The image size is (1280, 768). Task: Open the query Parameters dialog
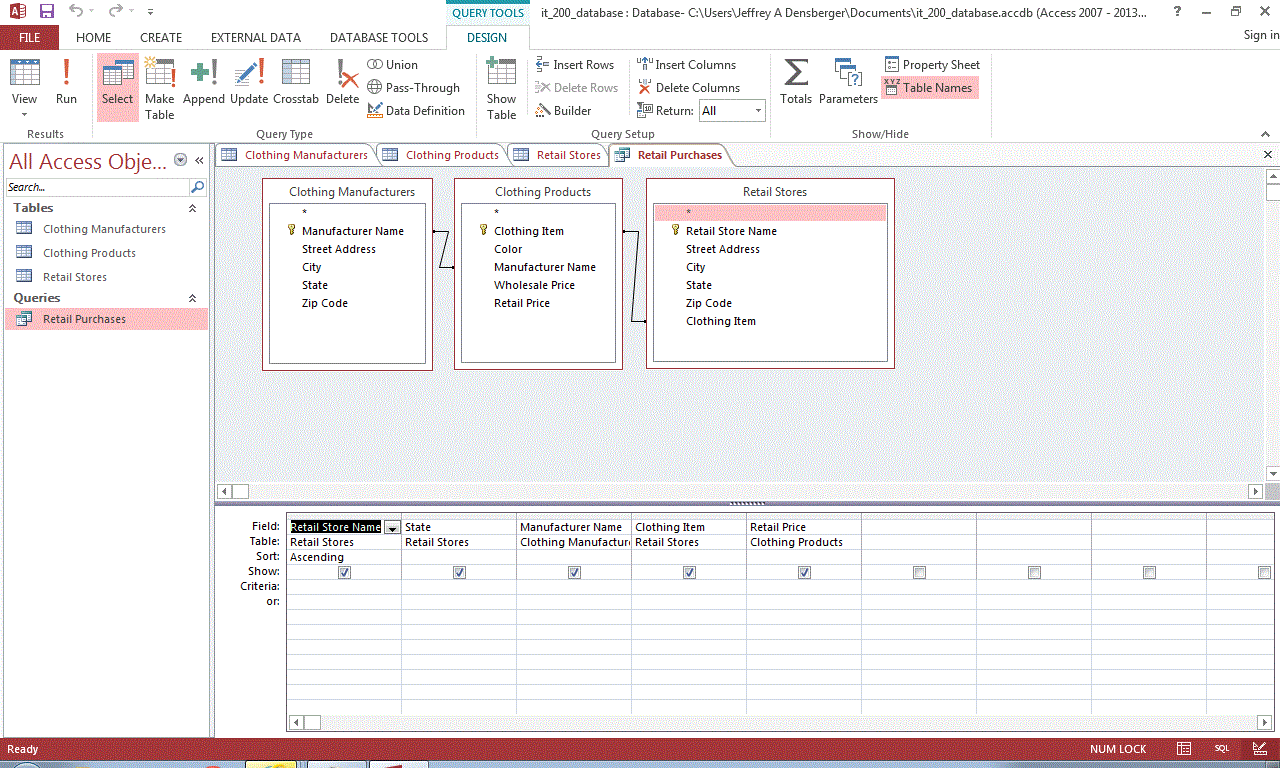coord(848,82)
